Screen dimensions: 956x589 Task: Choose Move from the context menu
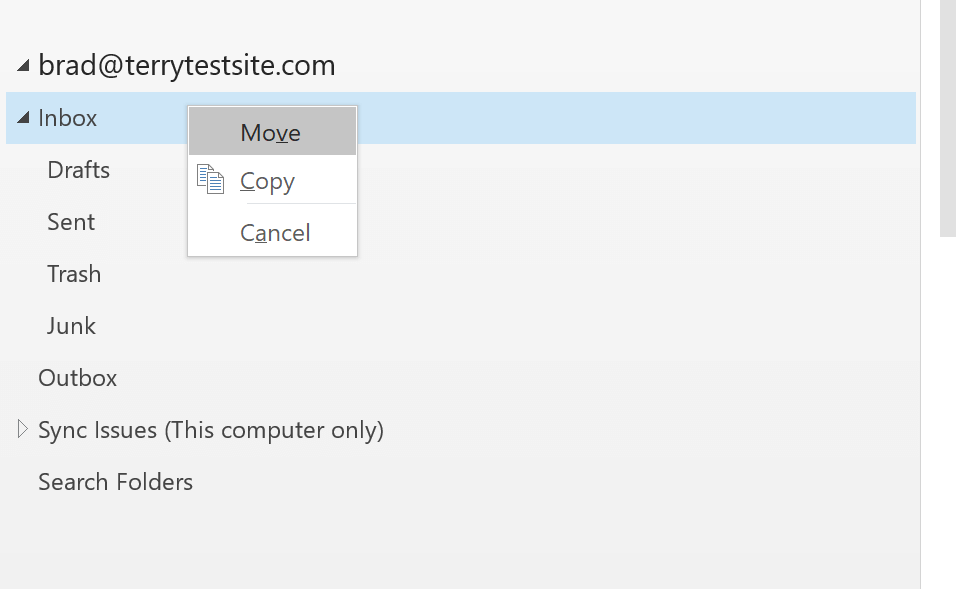272,132
